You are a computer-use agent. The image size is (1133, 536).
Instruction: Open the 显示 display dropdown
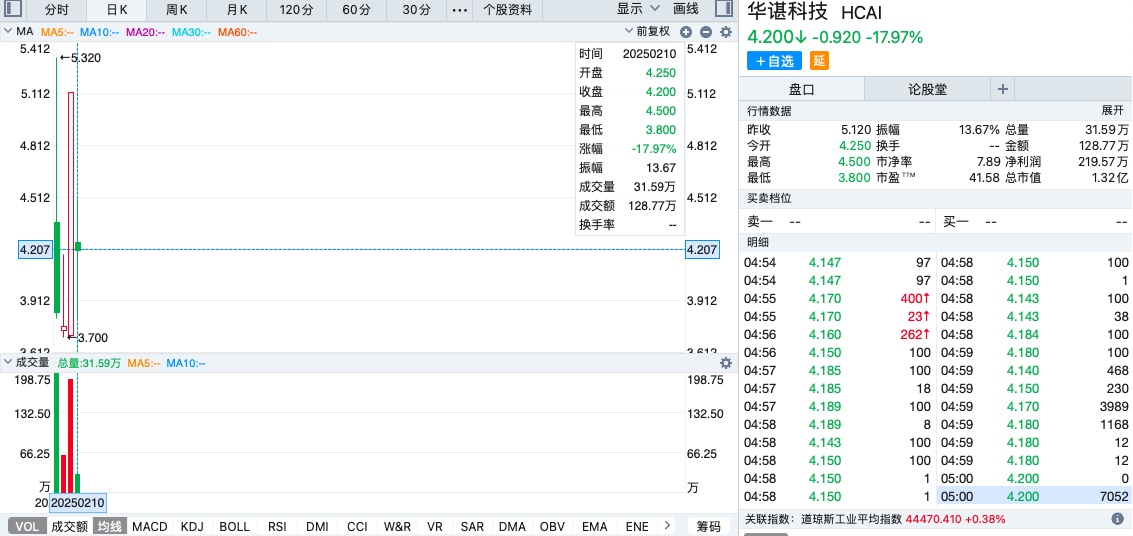(637, 9)
